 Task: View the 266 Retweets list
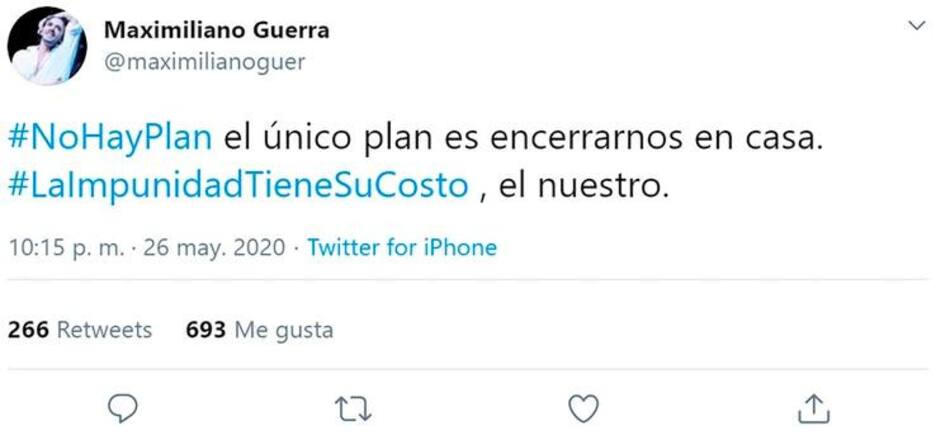coord(80,330)
